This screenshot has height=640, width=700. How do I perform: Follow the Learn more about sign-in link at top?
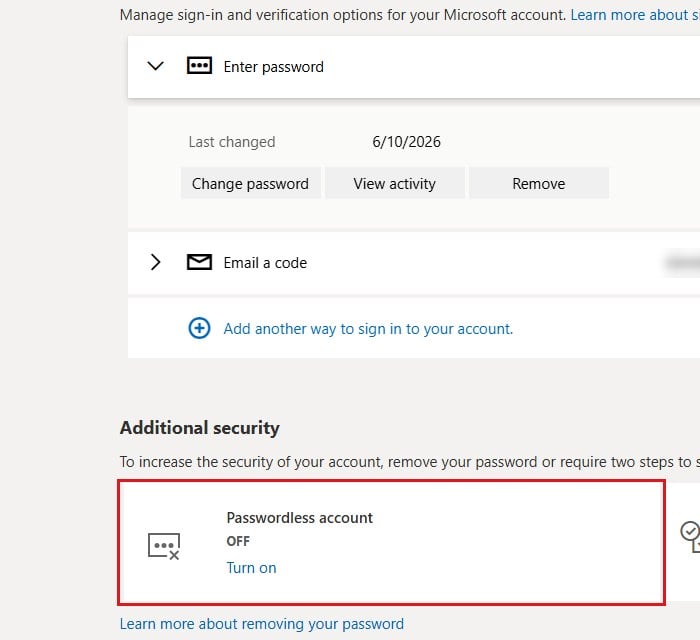(x=635, y=15)
